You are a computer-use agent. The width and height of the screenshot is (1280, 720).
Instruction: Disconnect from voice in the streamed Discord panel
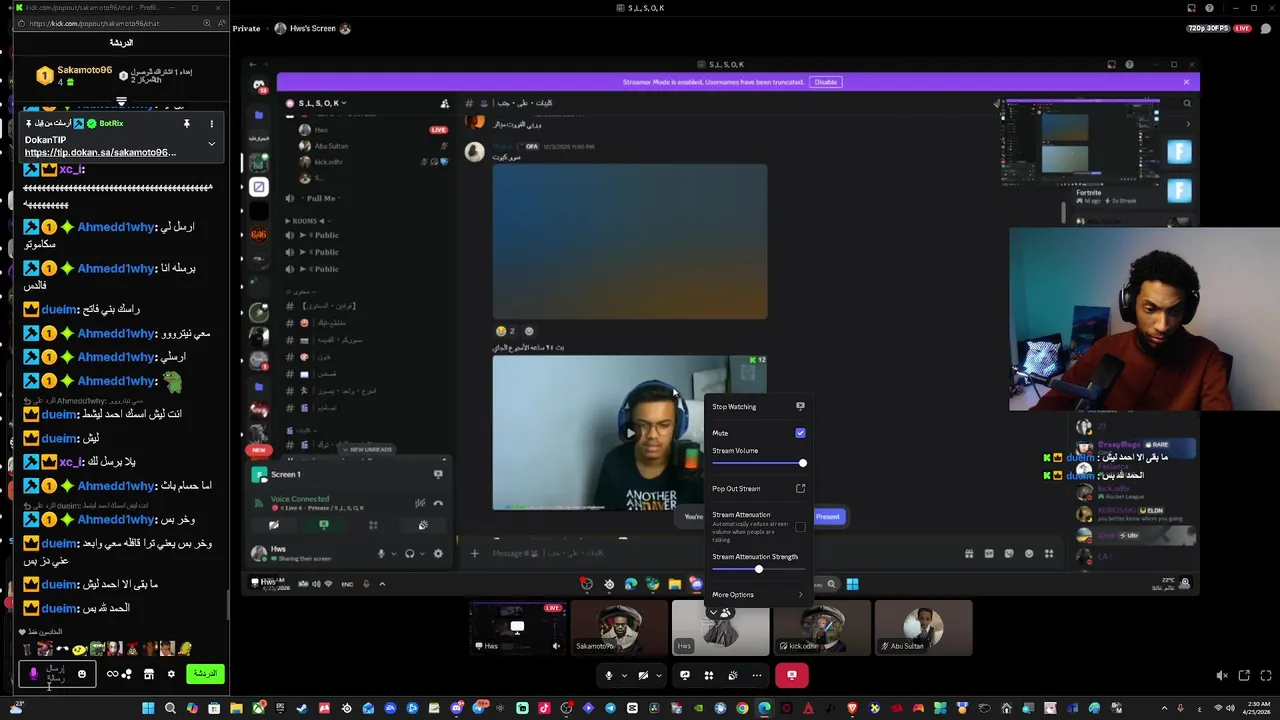[438, 503]
